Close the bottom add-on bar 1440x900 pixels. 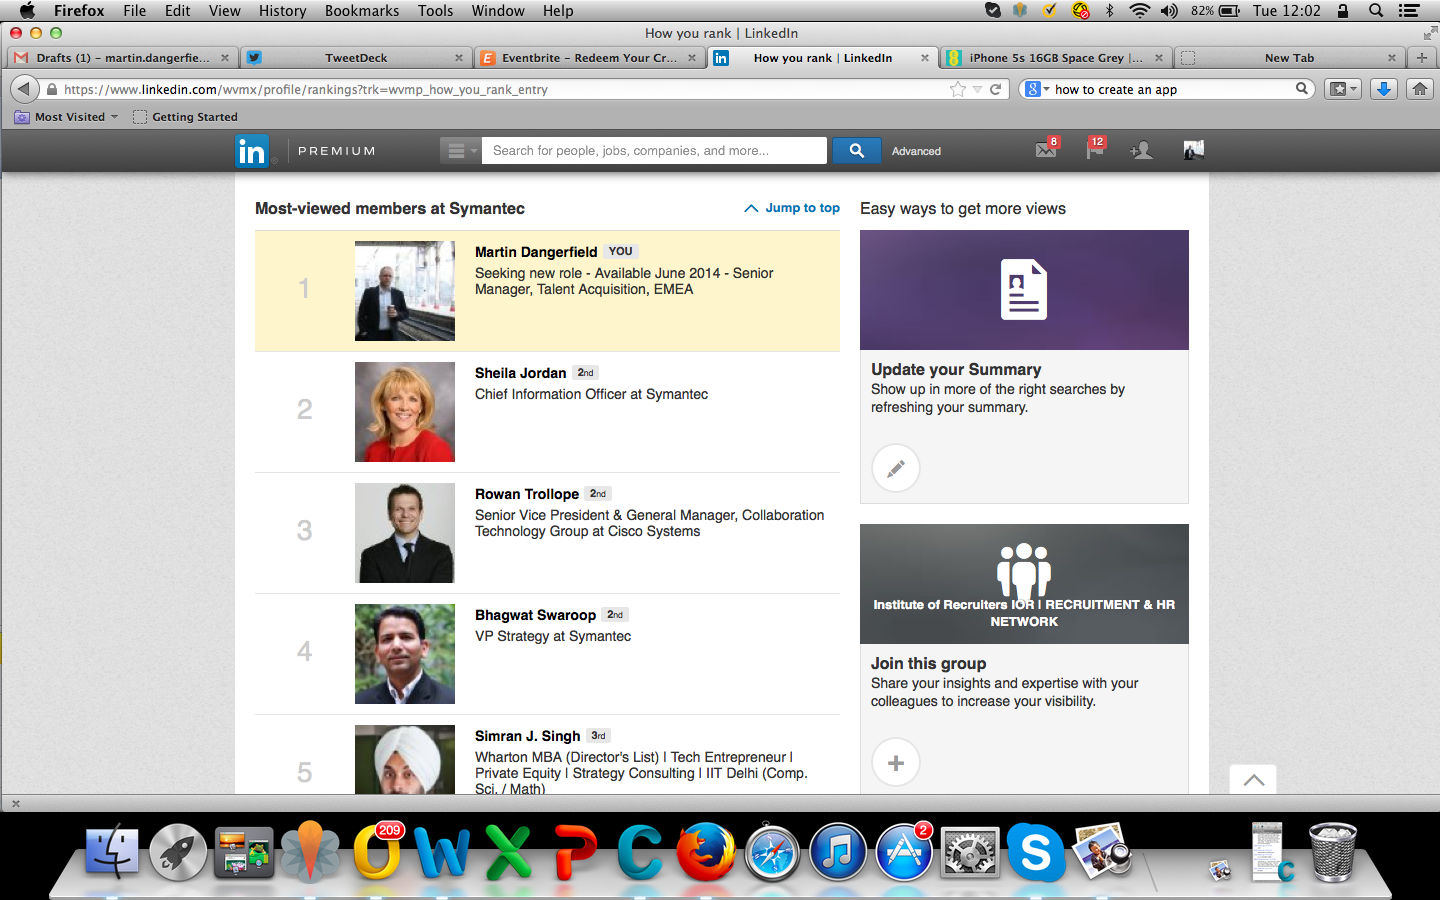pyautogui.click(x=15, y=803)
